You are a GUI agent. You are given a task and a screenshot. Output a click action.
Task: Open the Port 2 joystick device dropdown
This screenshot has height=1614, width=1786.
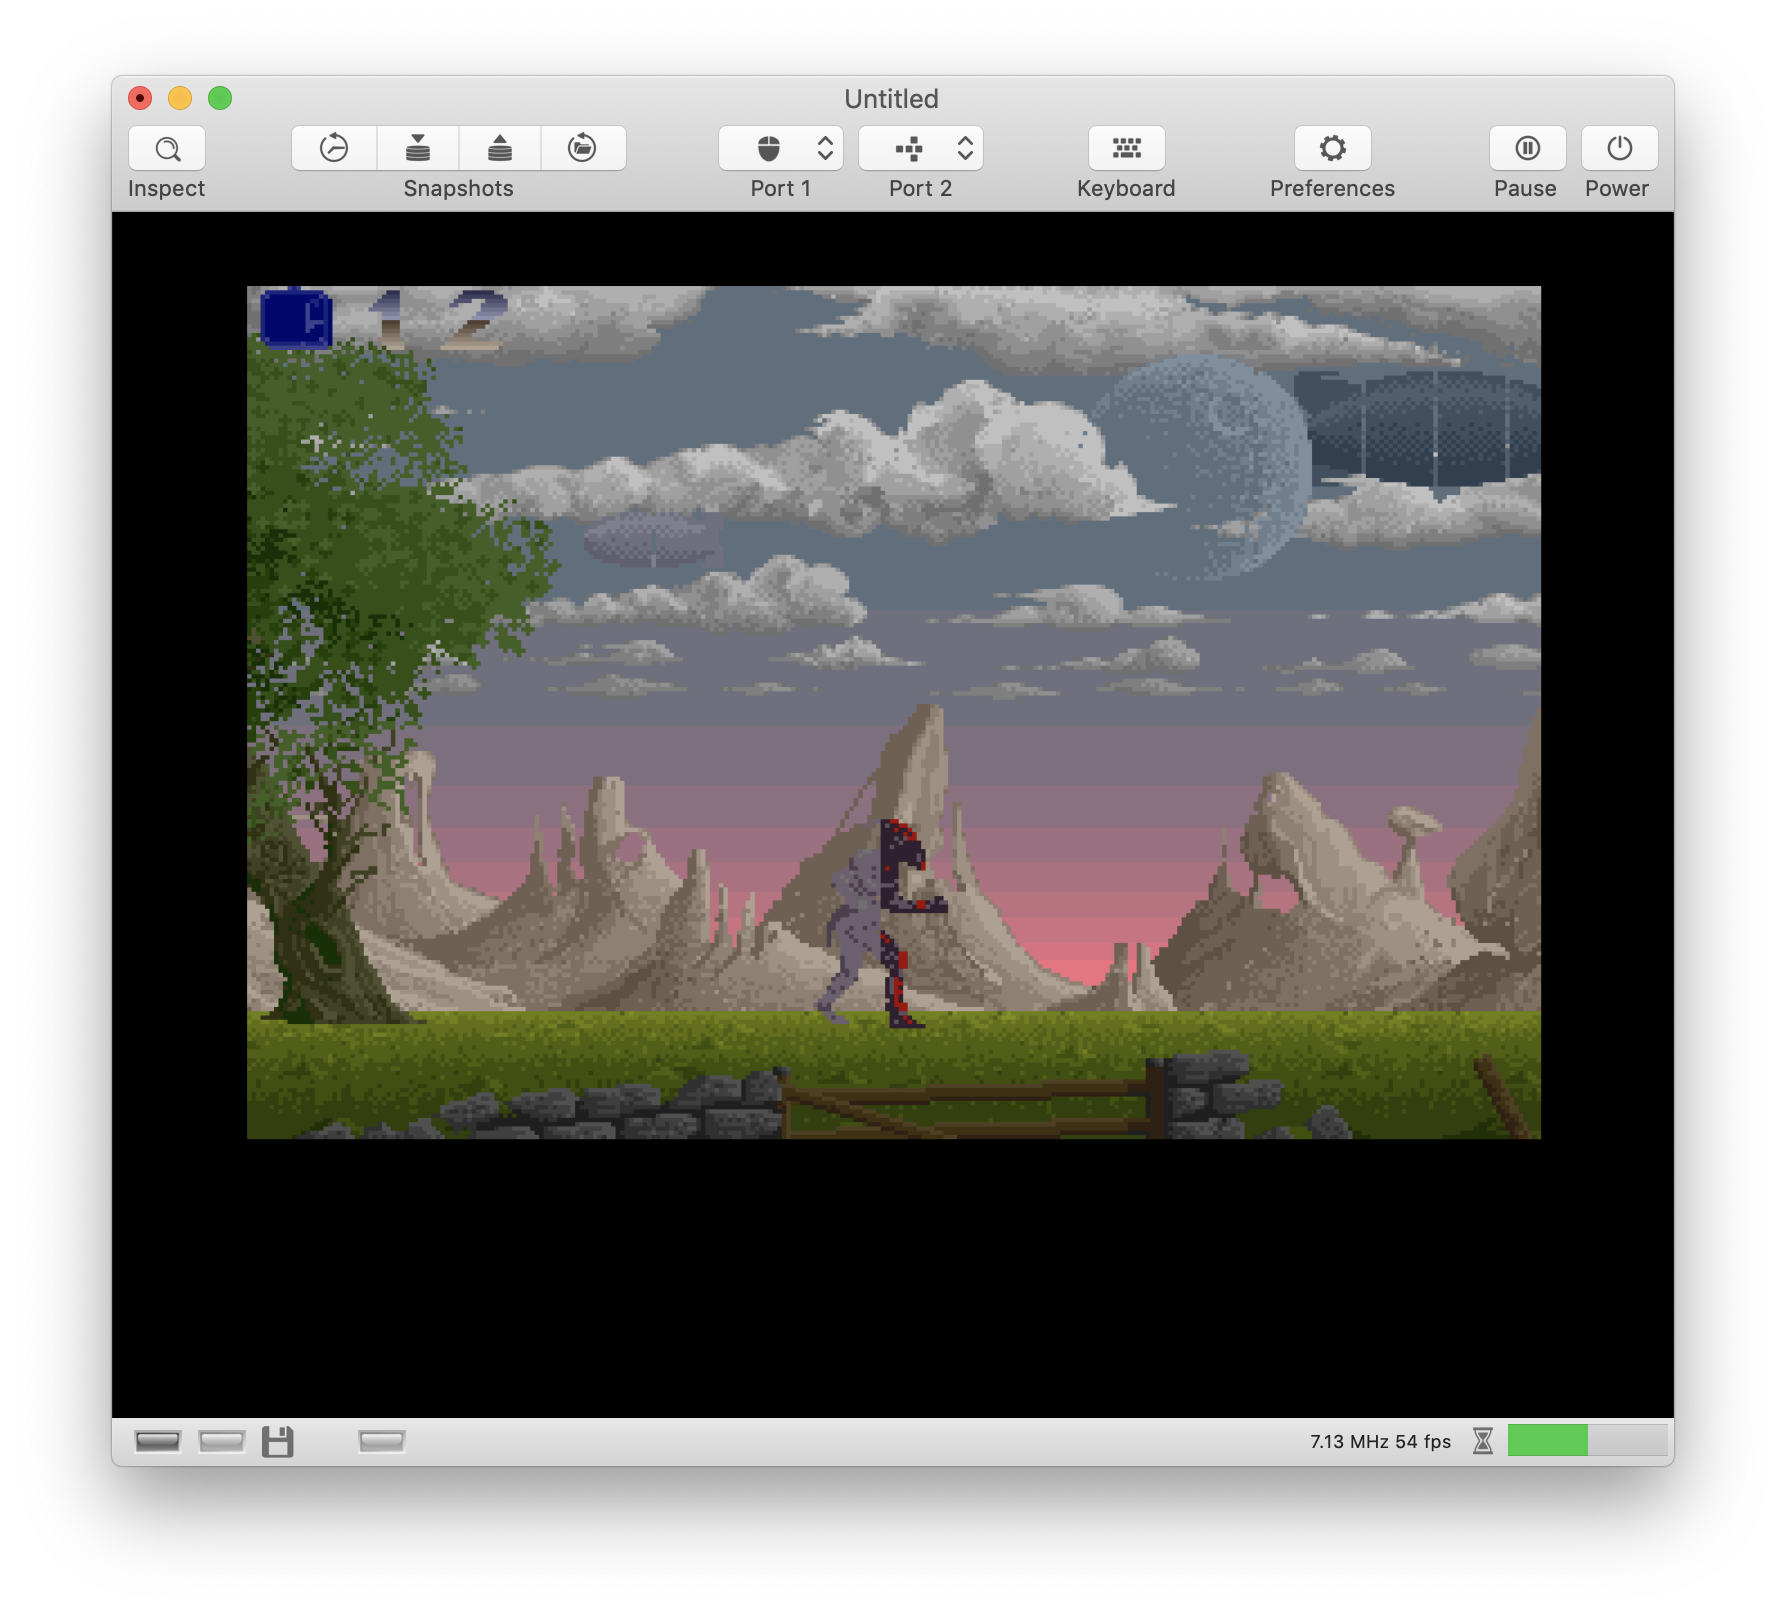tap(921, 148)
